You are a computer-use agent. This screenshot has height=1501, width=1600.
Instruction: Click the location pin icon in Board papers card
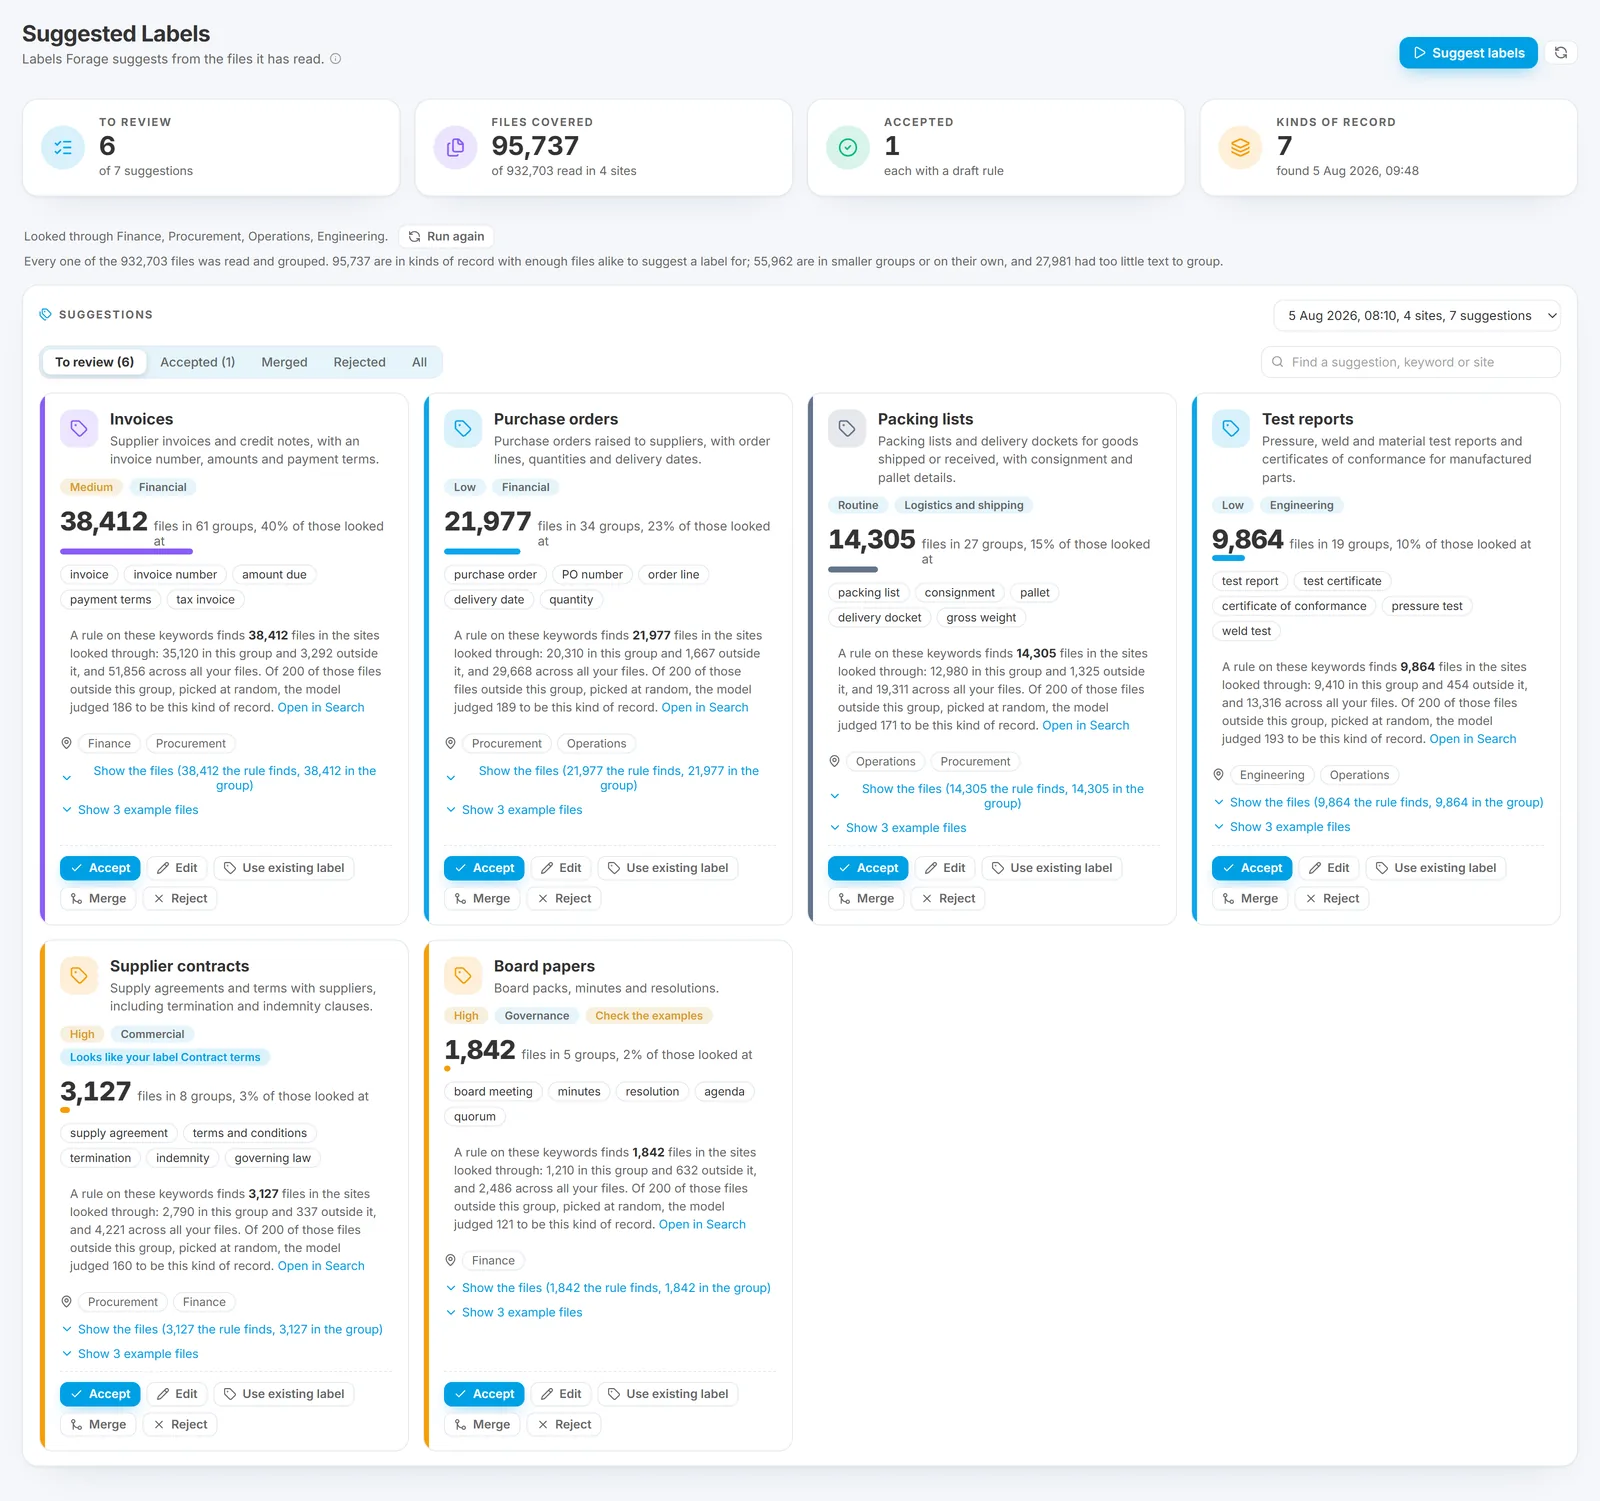[x=450, y=1260]
